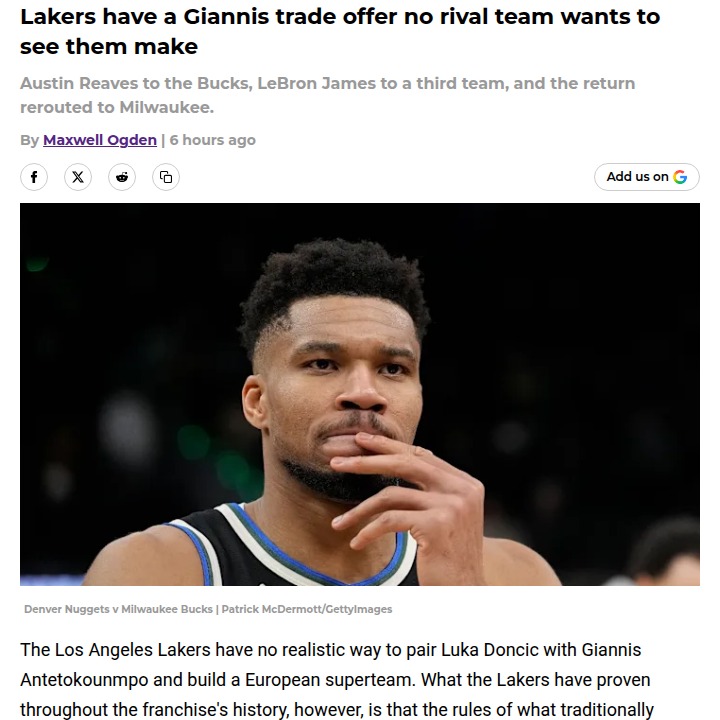Copy the article link icon
This screenshot has width=720, height=720.
pos(166,177)
